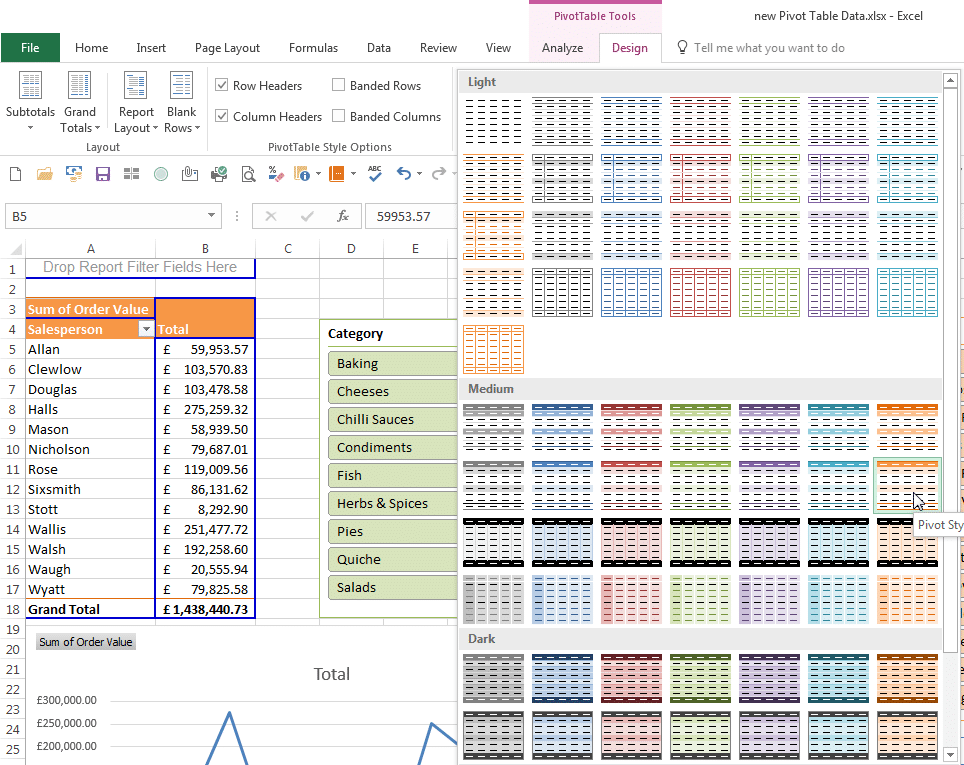Run the ABC spelling check

pyautogui.click(x=375, y=173)
